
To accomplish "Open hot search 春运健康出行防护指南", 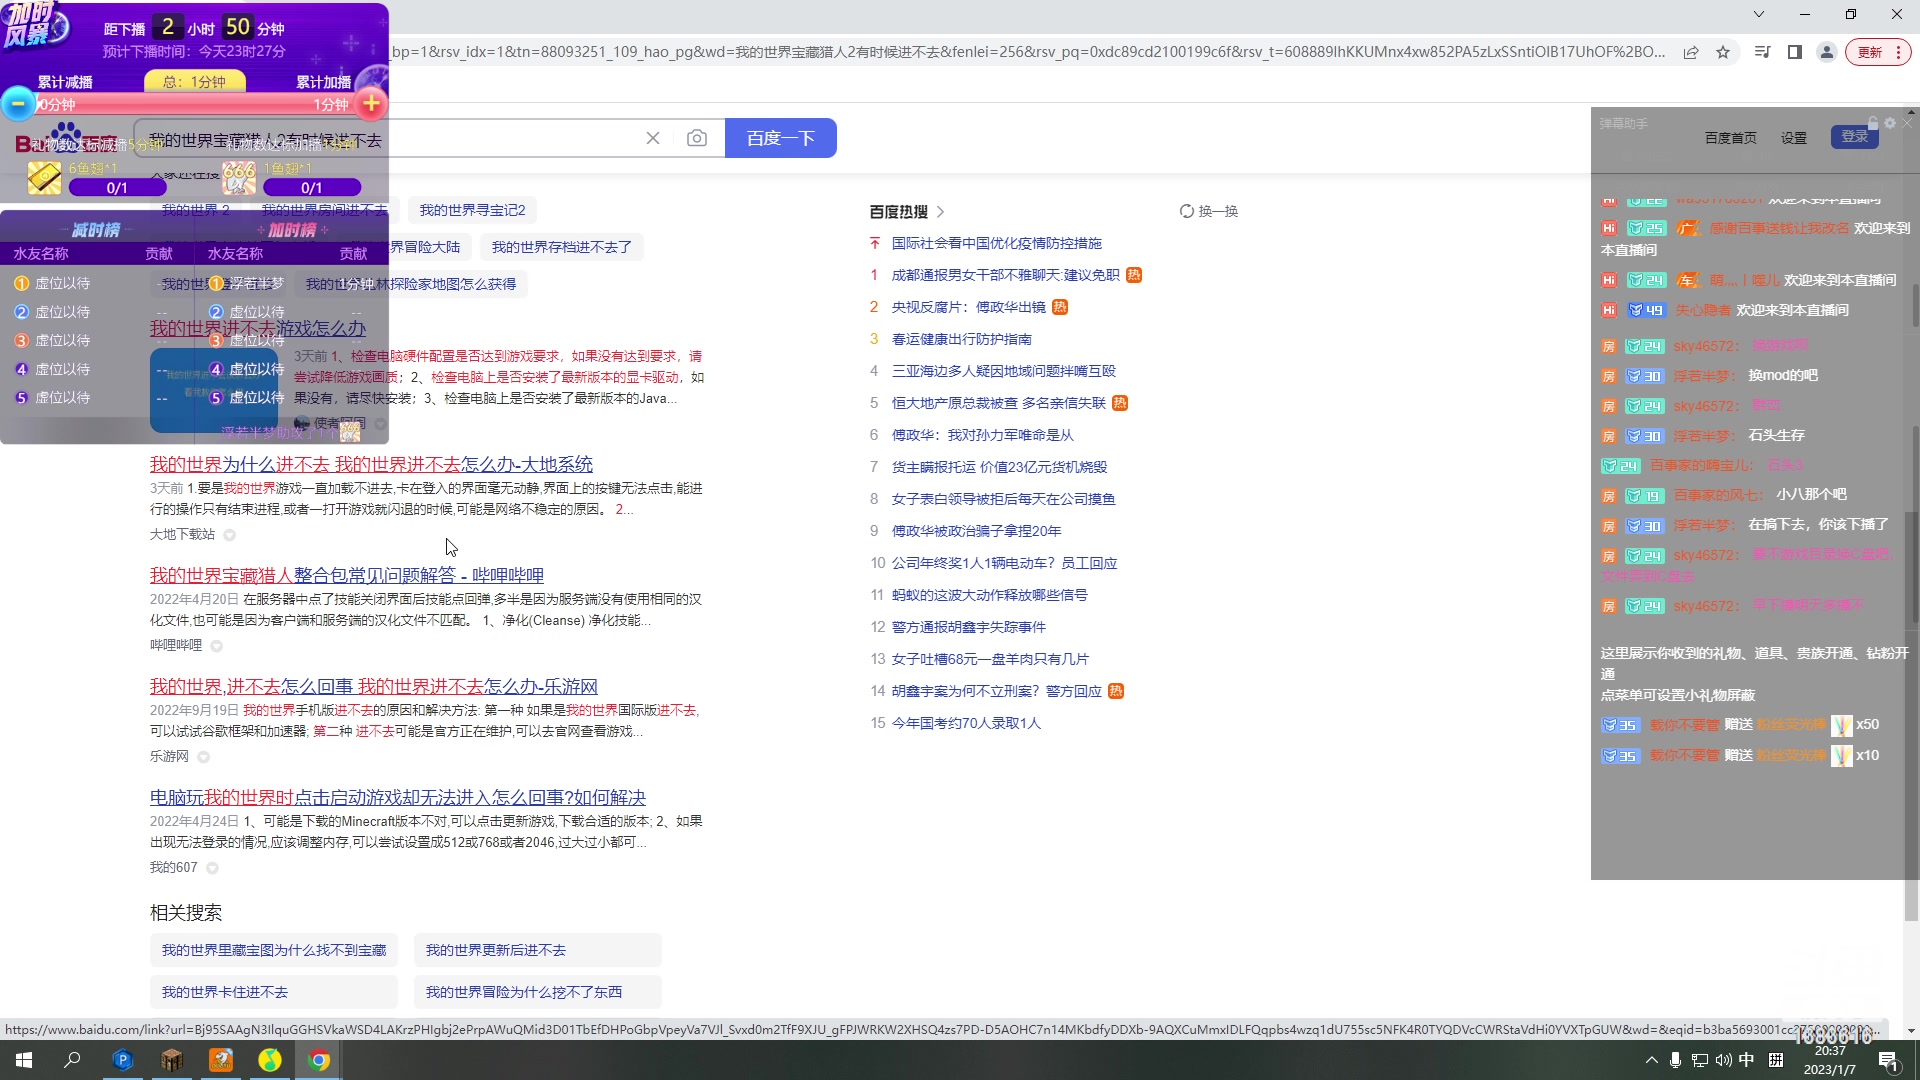I will tap(962, 339).
